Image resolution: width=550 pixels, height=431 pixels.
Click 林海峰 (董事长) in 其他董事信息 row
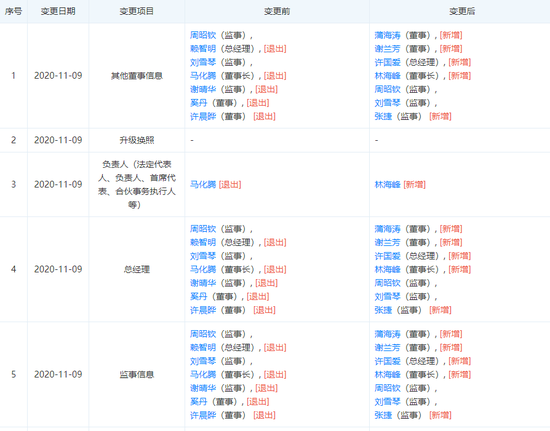tap(387, 76)
